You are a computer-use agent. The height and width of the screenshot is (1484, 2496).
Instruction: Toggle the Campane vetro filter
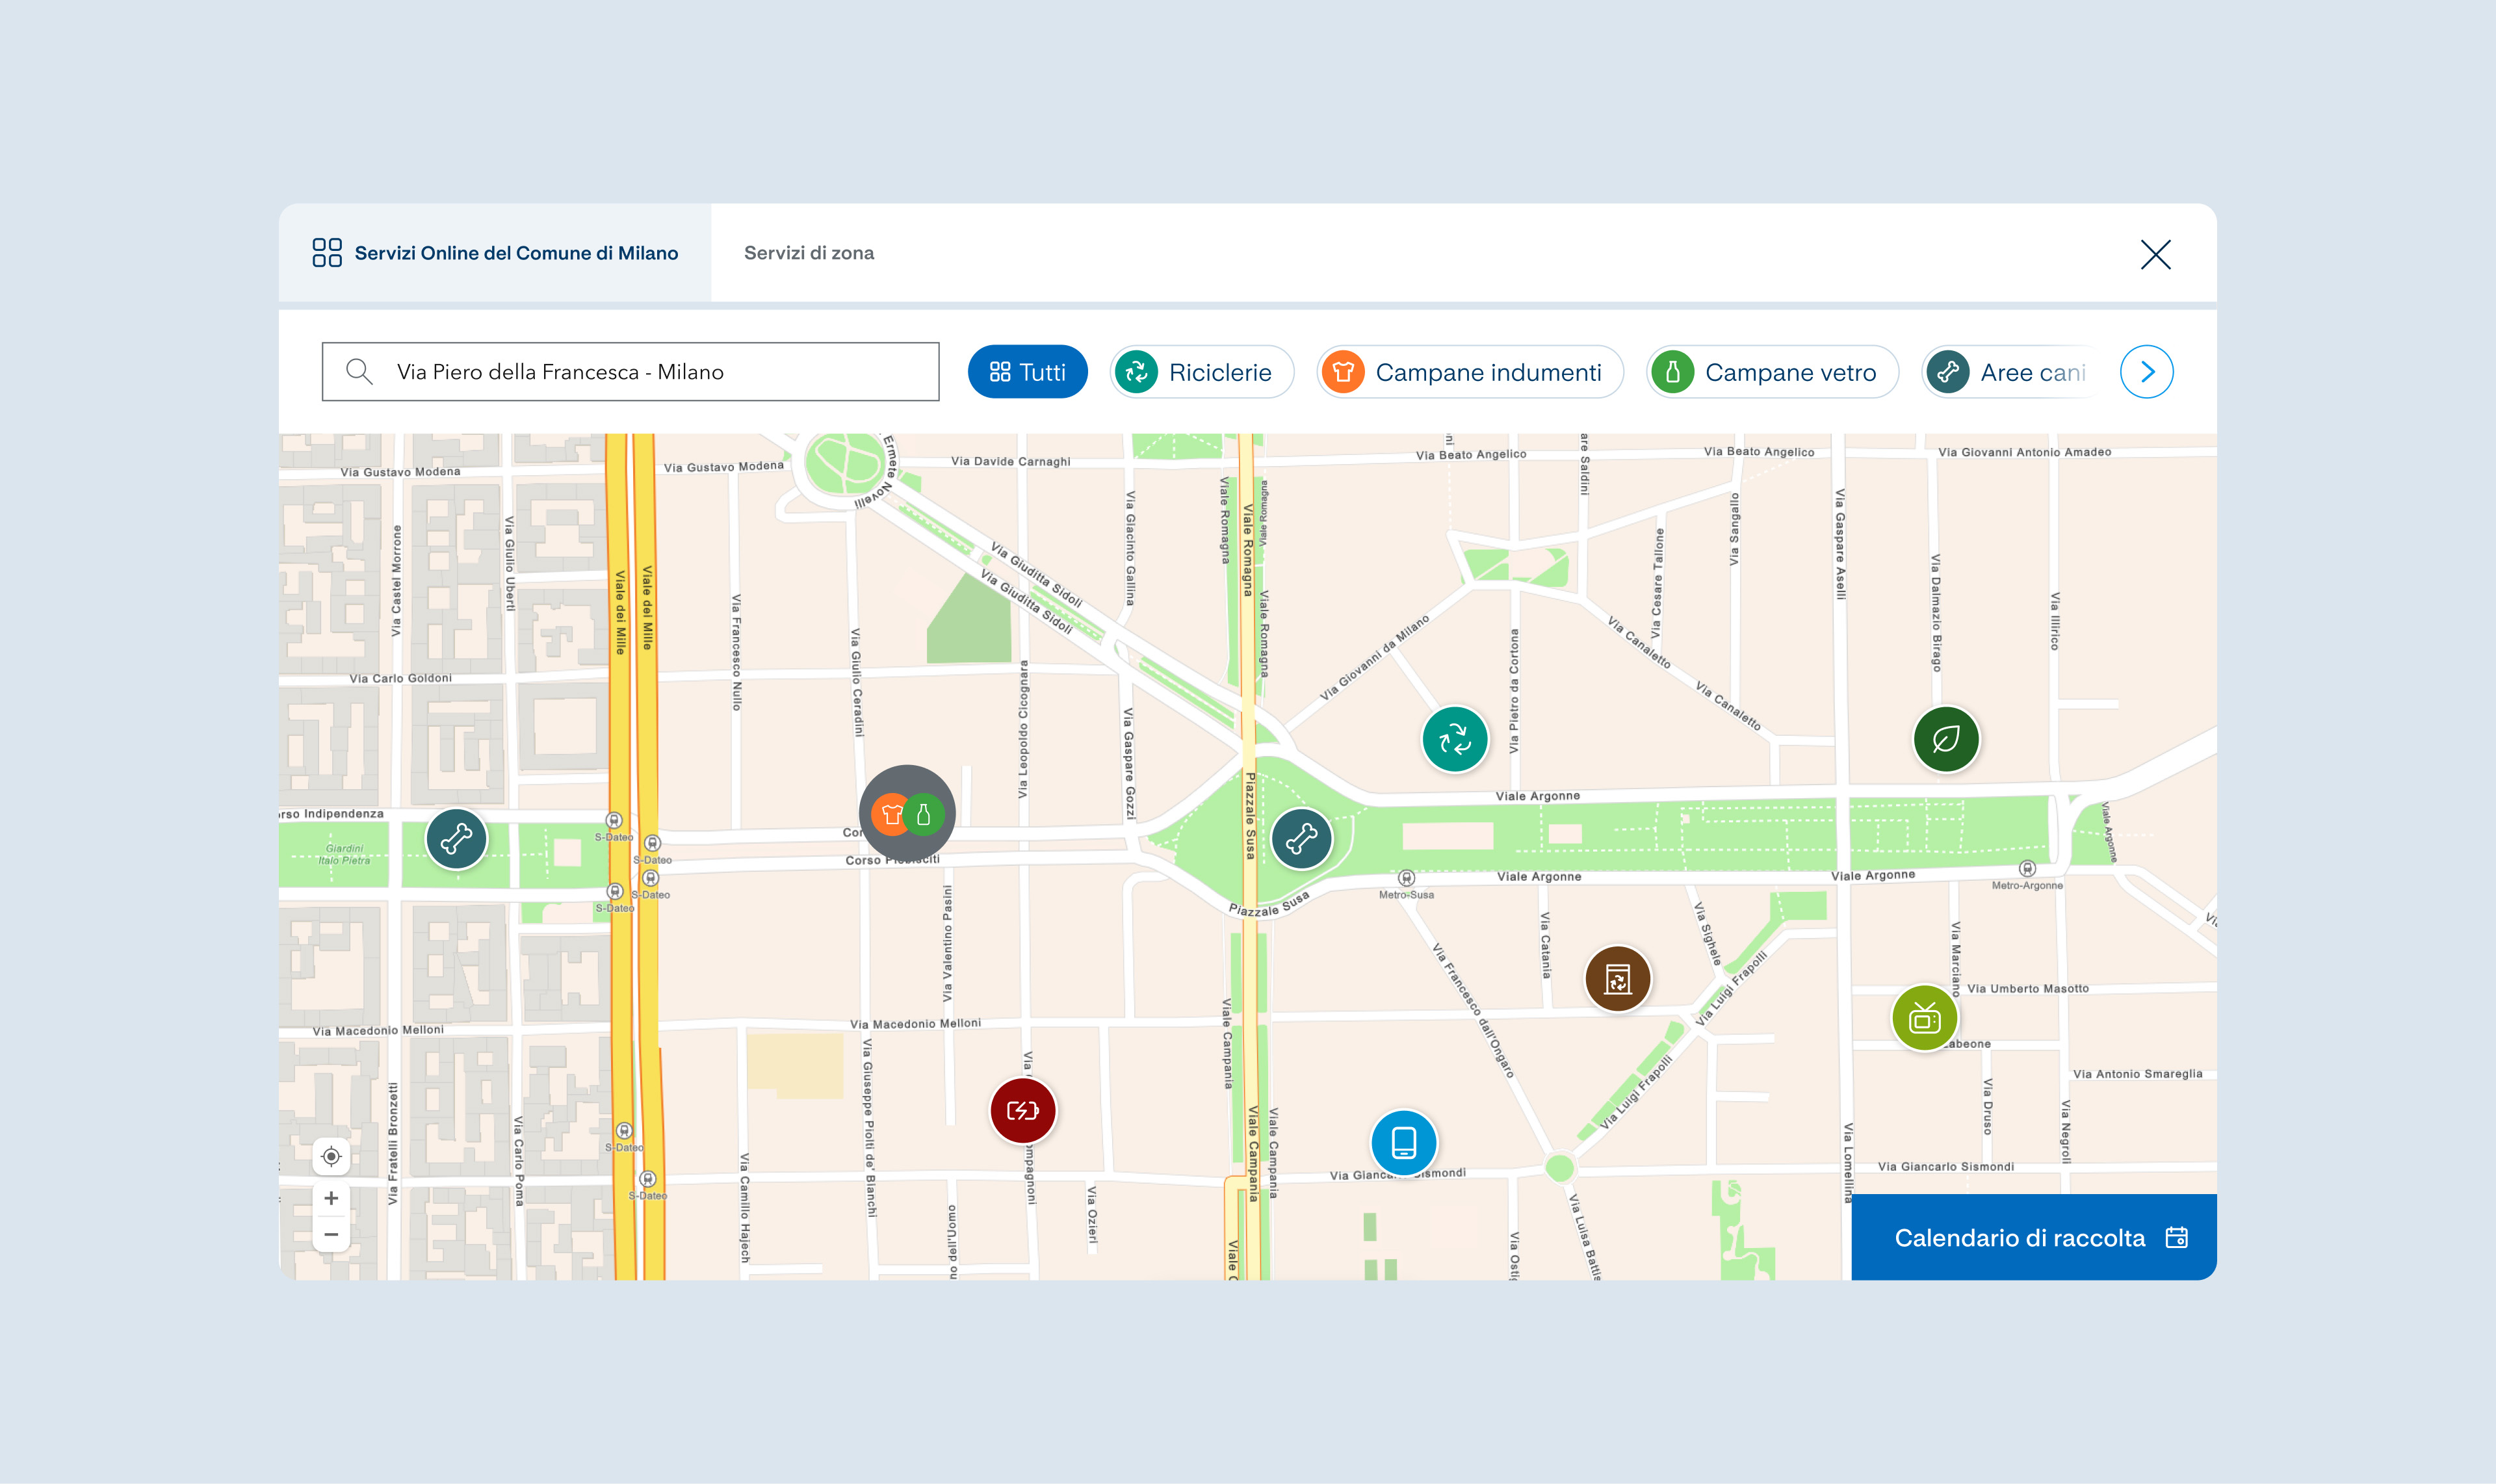click(x=1772, y=372)
